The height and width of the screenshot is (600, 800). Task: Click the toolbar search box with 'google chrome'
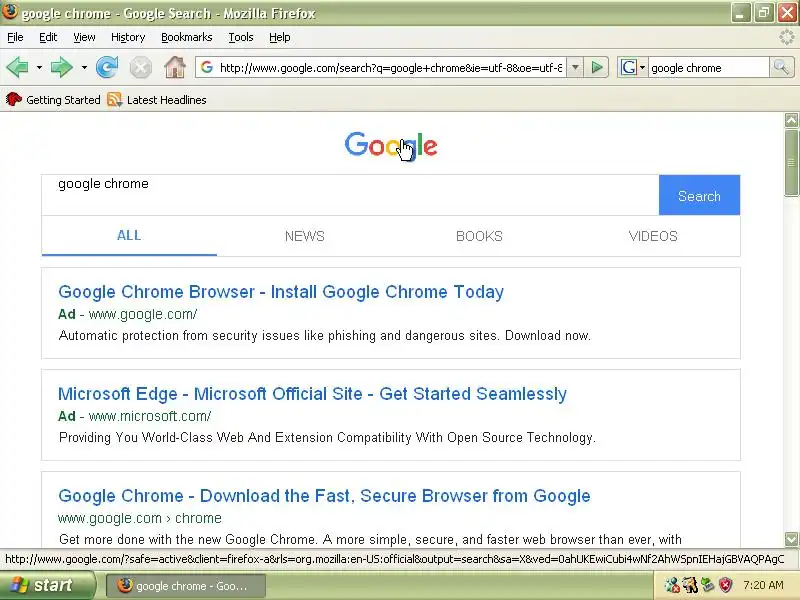point(709,67)
